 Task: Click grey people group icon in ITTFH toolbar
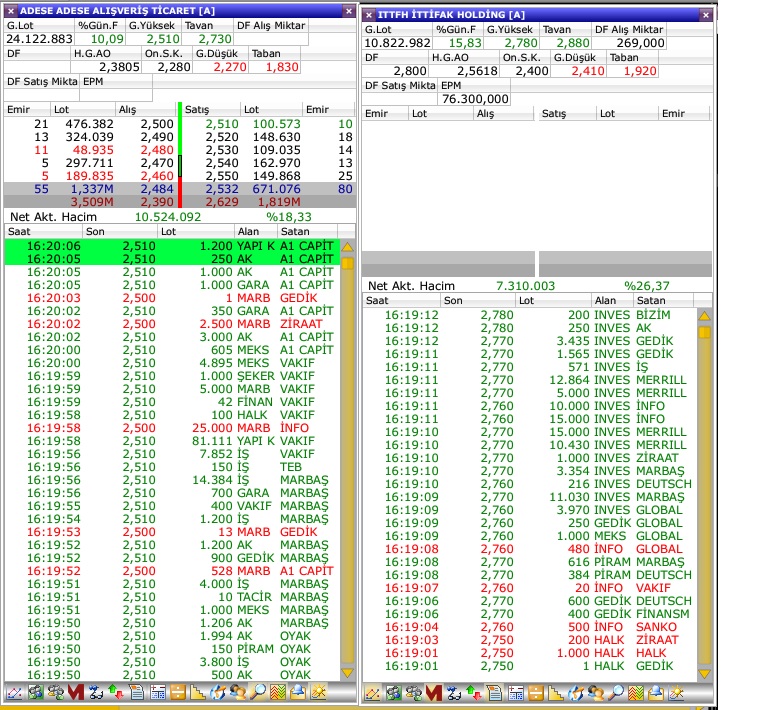[x=413, y=693]
